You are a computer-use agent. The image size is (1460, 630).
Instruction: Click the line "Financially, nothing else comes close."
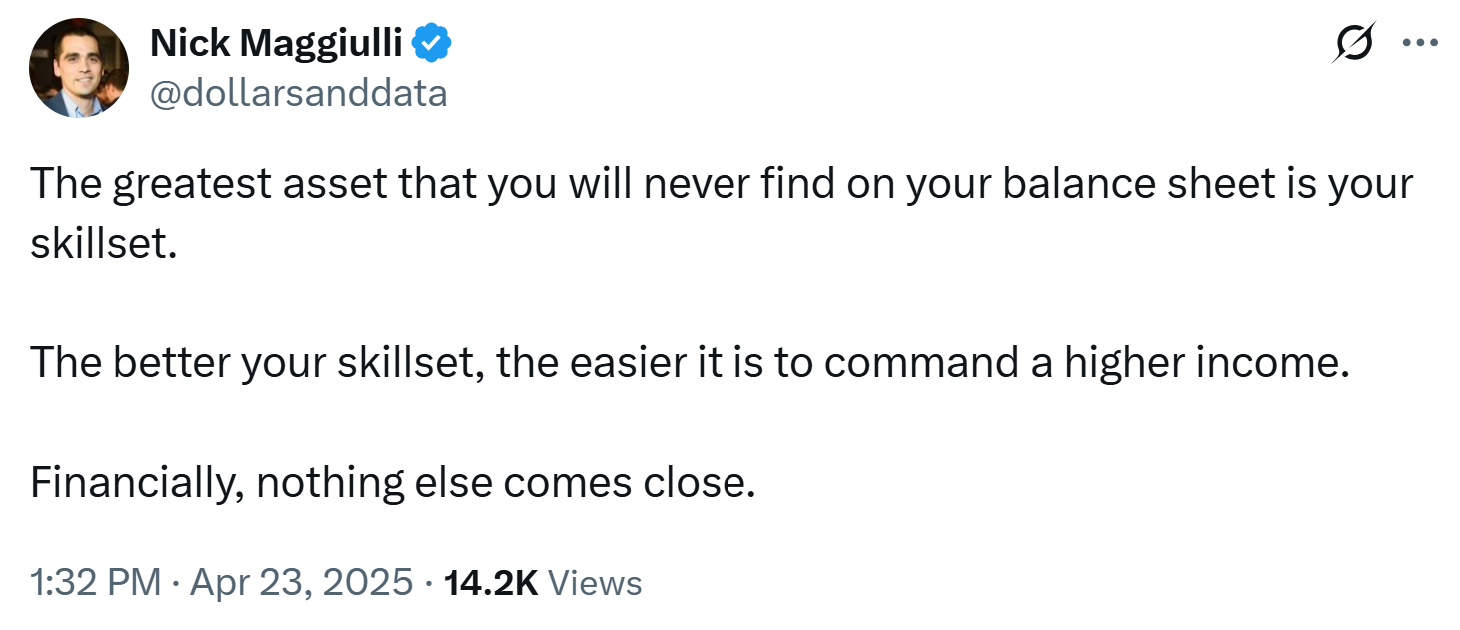coord(391,485)
